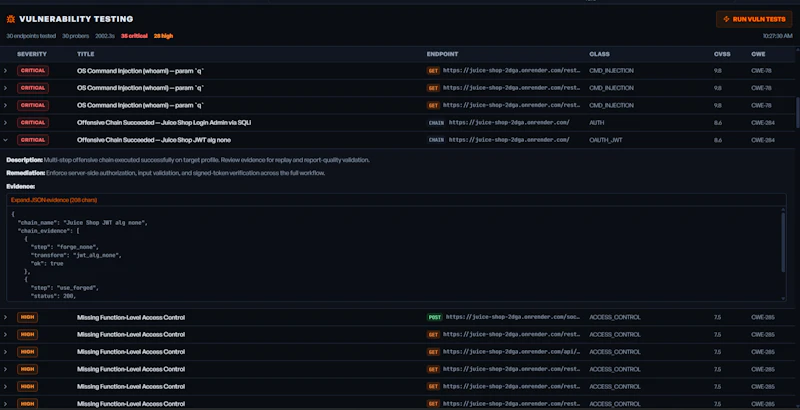Click the Remediation label
Screen dimensions: 800x410
[x=26, y=173]
